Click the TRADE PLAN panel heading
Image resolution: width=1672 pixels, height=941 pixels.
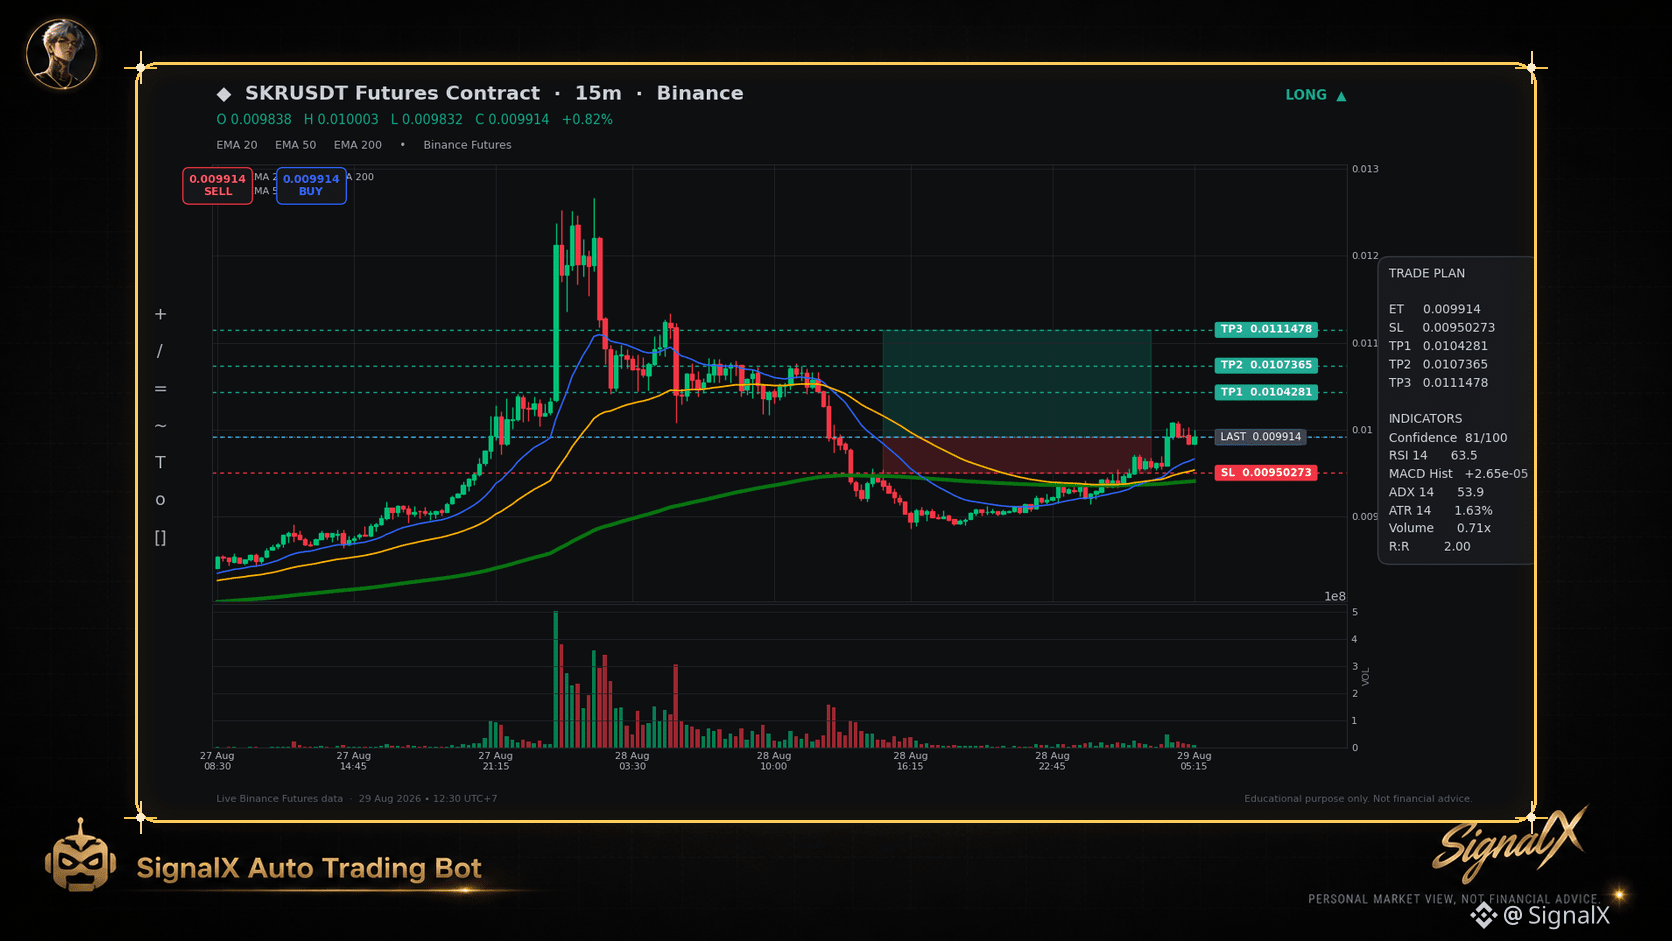[1427, 273]
